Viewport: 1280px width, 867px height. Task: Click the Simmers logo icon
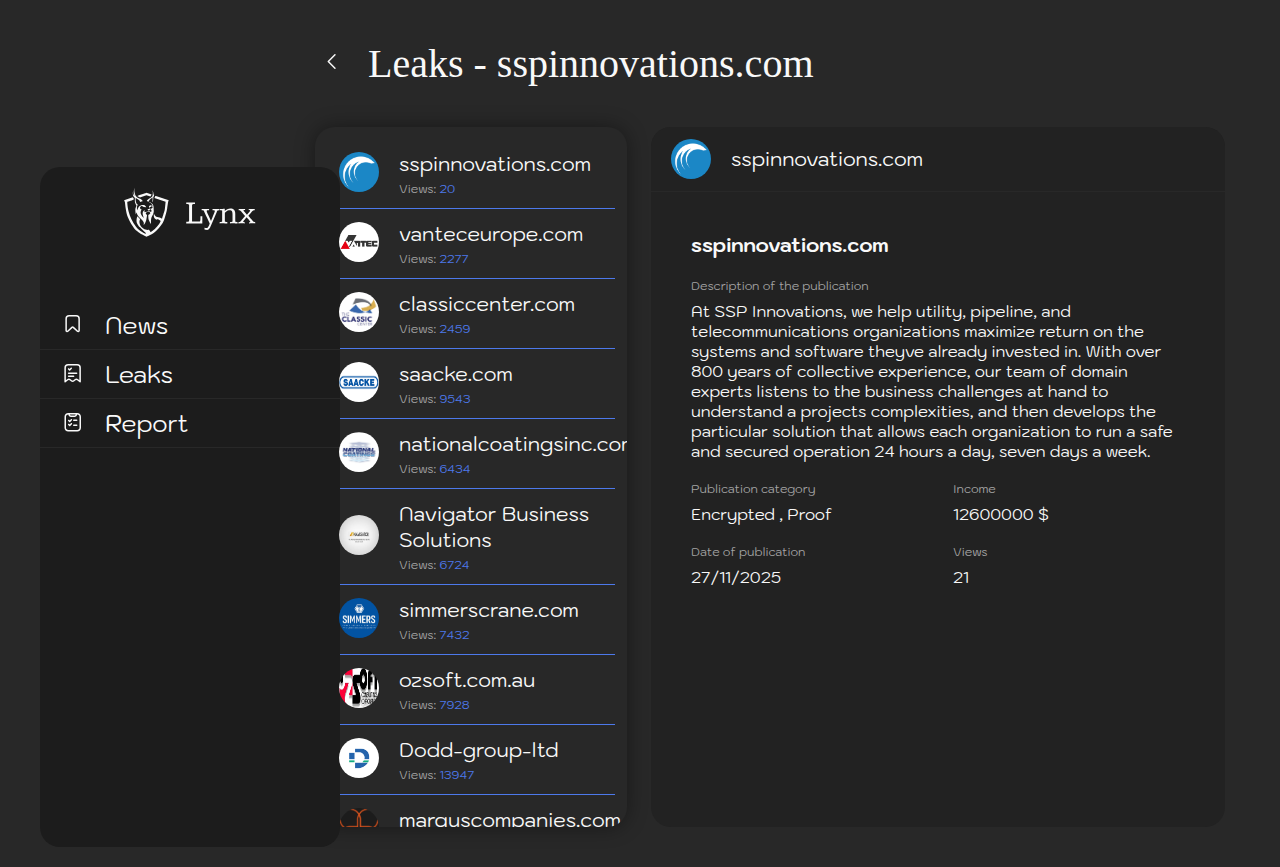coord(359,618)
